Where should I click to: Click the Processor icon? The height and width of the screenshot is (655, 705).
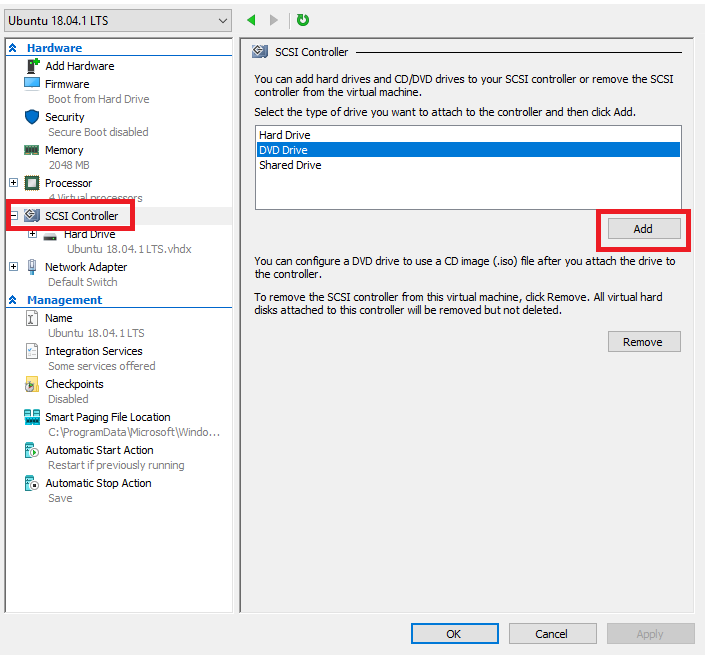32,183
